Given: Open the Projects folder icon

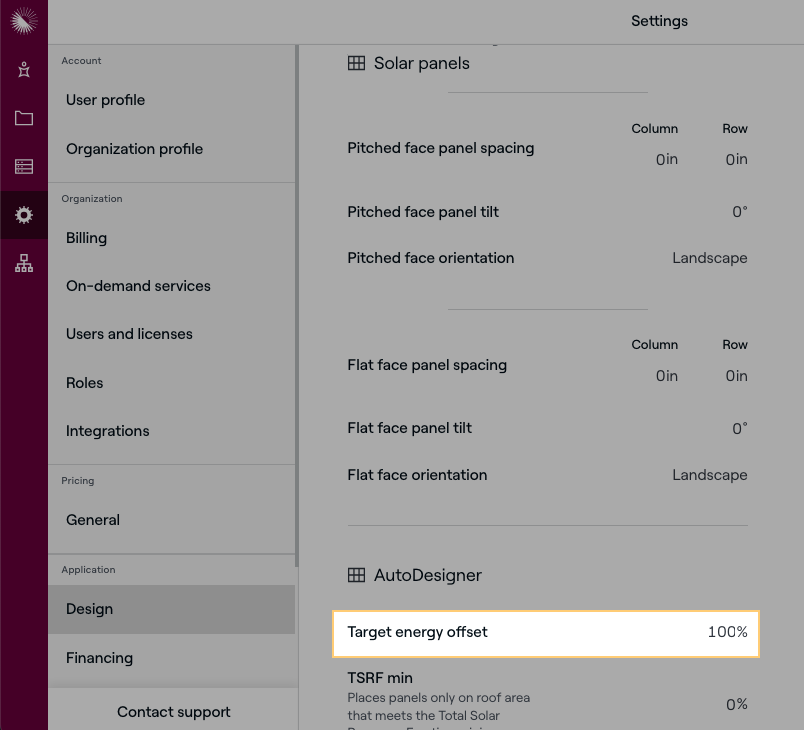Looking at the screenshot, I should (x=24, y=118).
